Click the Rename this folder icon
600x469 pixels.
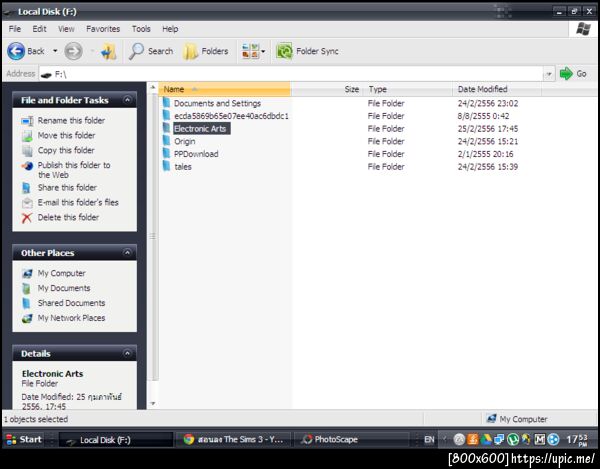click(27, 121)
